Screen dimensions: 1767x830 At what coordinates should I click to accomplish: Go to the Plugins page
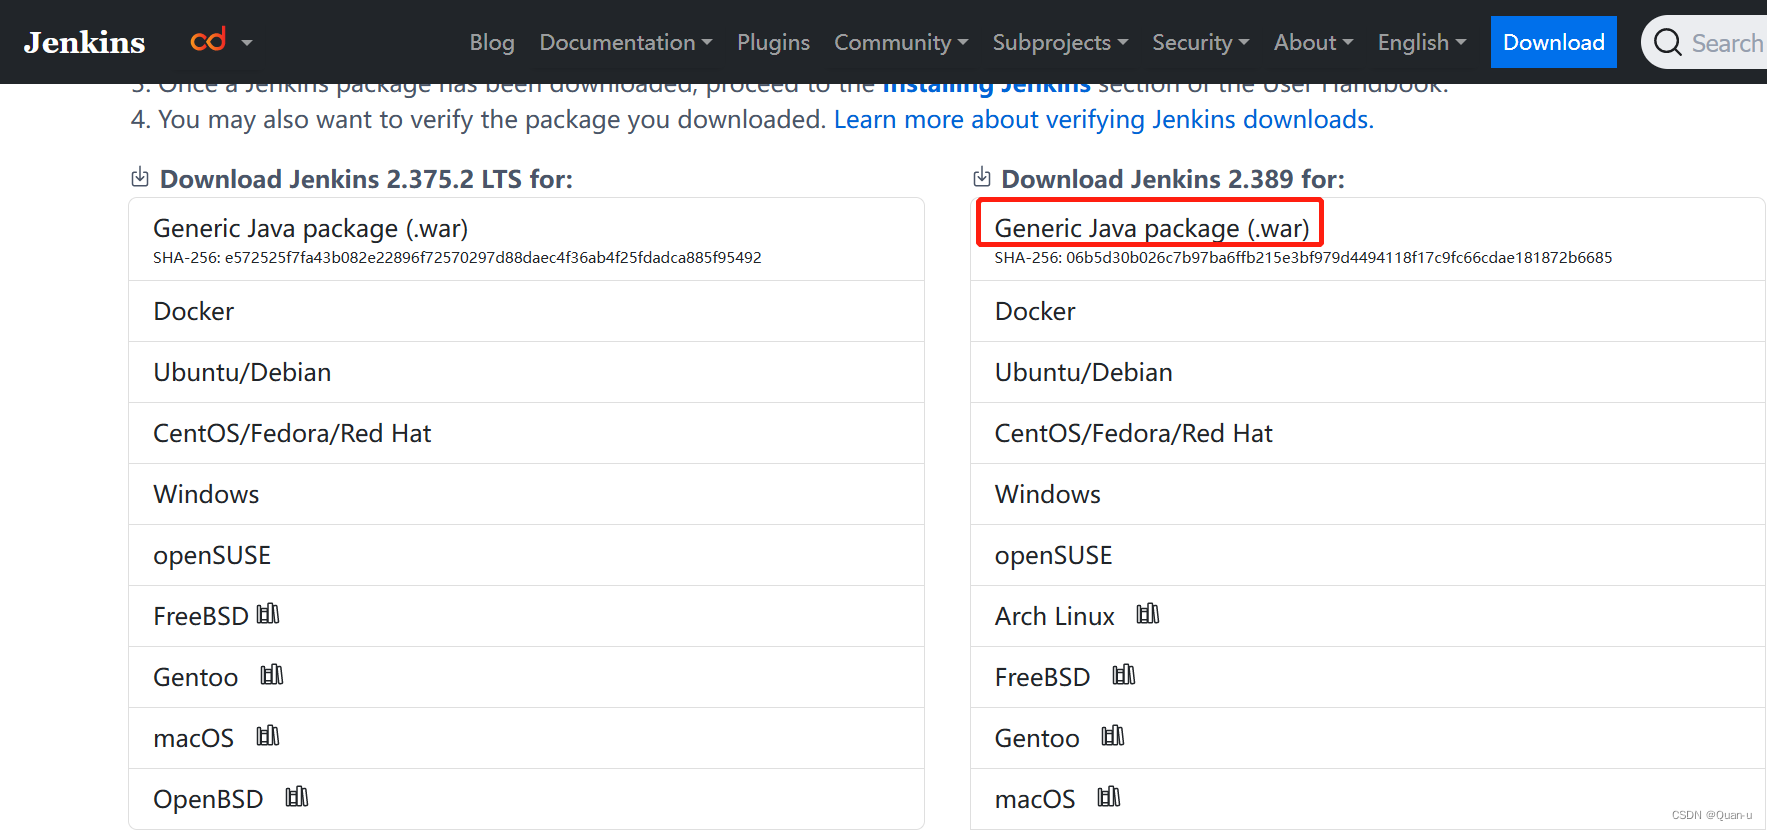773,42
